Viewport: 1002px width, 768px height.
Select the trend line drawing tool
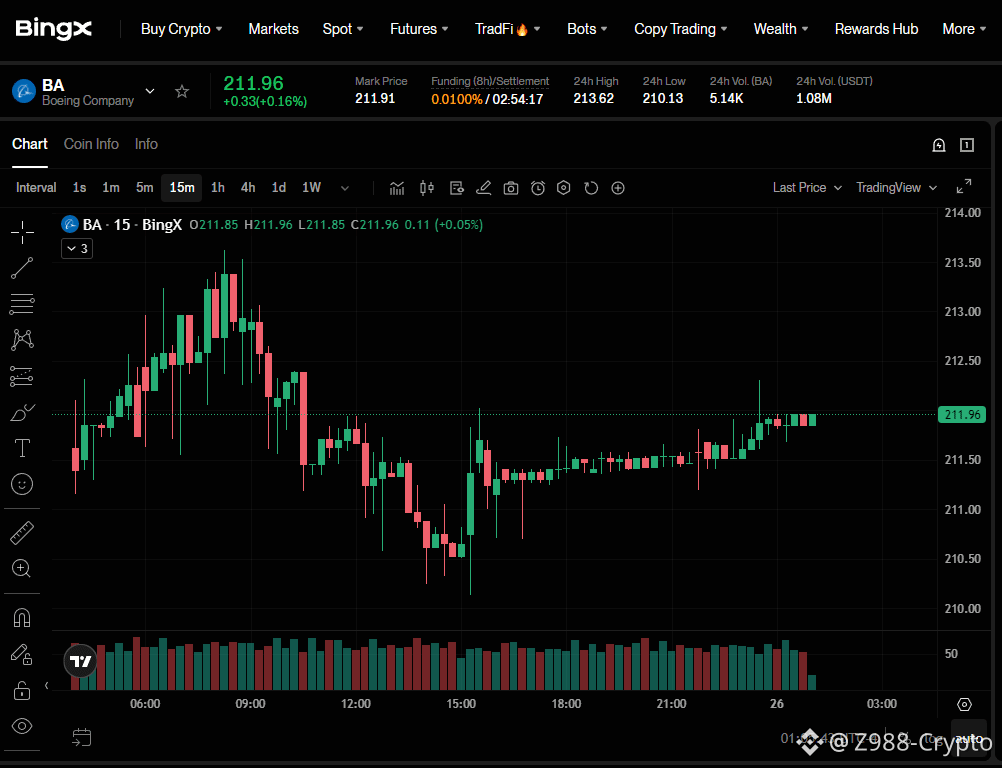pyautogui.click(x=22, y=268)
